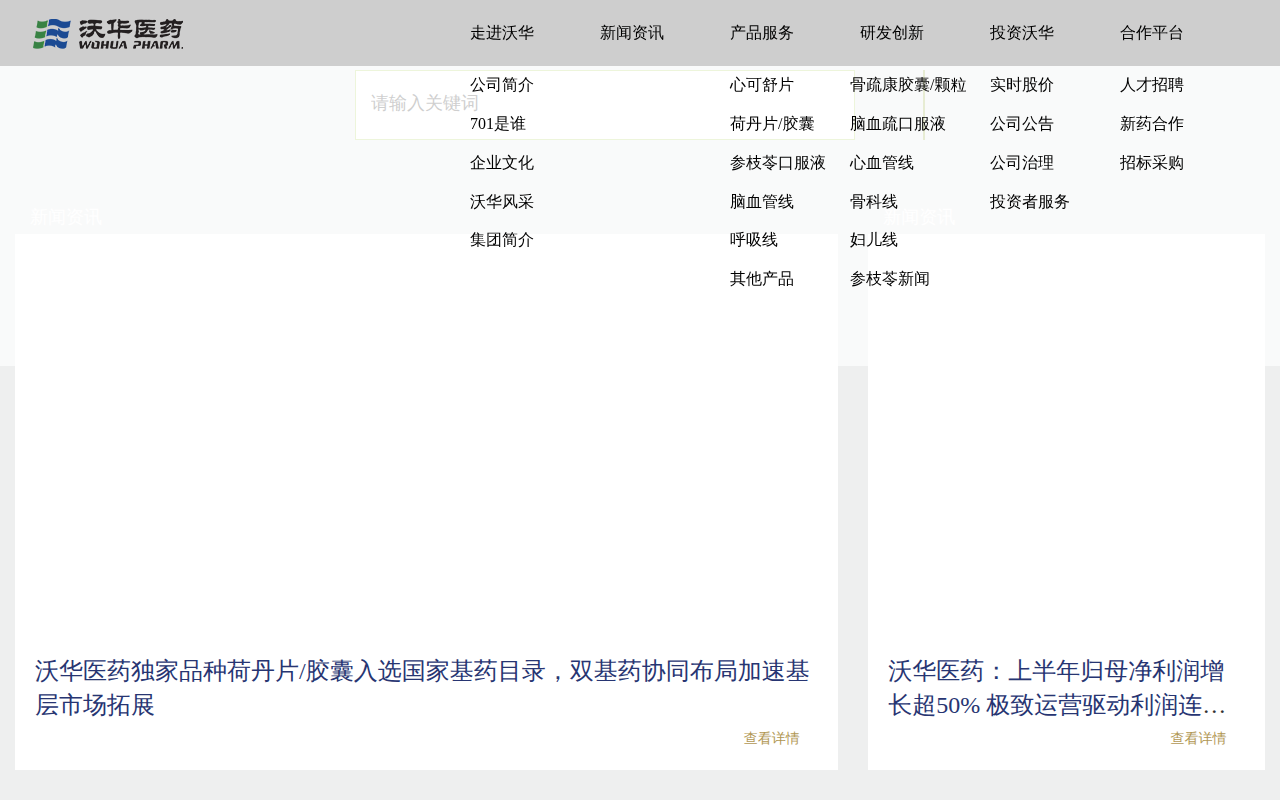Open the 上半年归母净利润增长超50% headline
The width and height of the screenshot is (1280, 800).
1057,688
